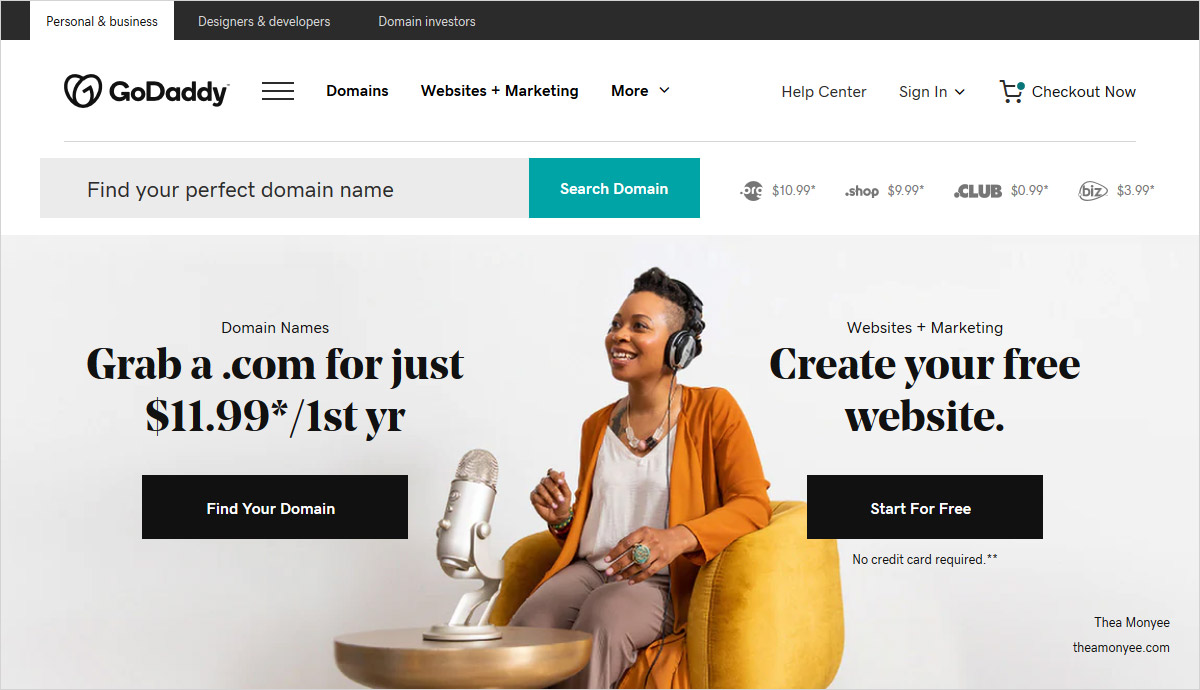Image resolution: width=1200 pixels, height=690 pixels.
Task: Expand the Sign In dropdown
Action: [x=932, y=92]
